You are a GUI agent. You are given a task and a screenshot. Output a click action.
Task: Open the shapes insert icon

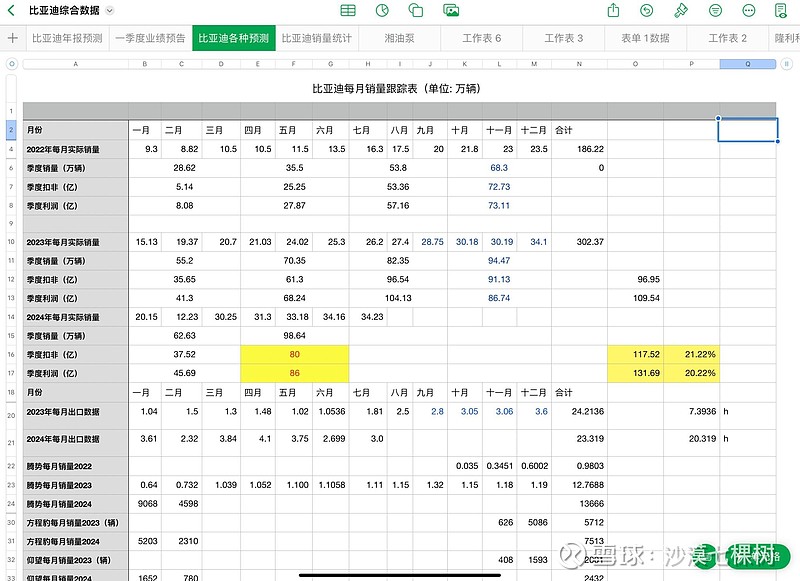(x=416, y=10)
